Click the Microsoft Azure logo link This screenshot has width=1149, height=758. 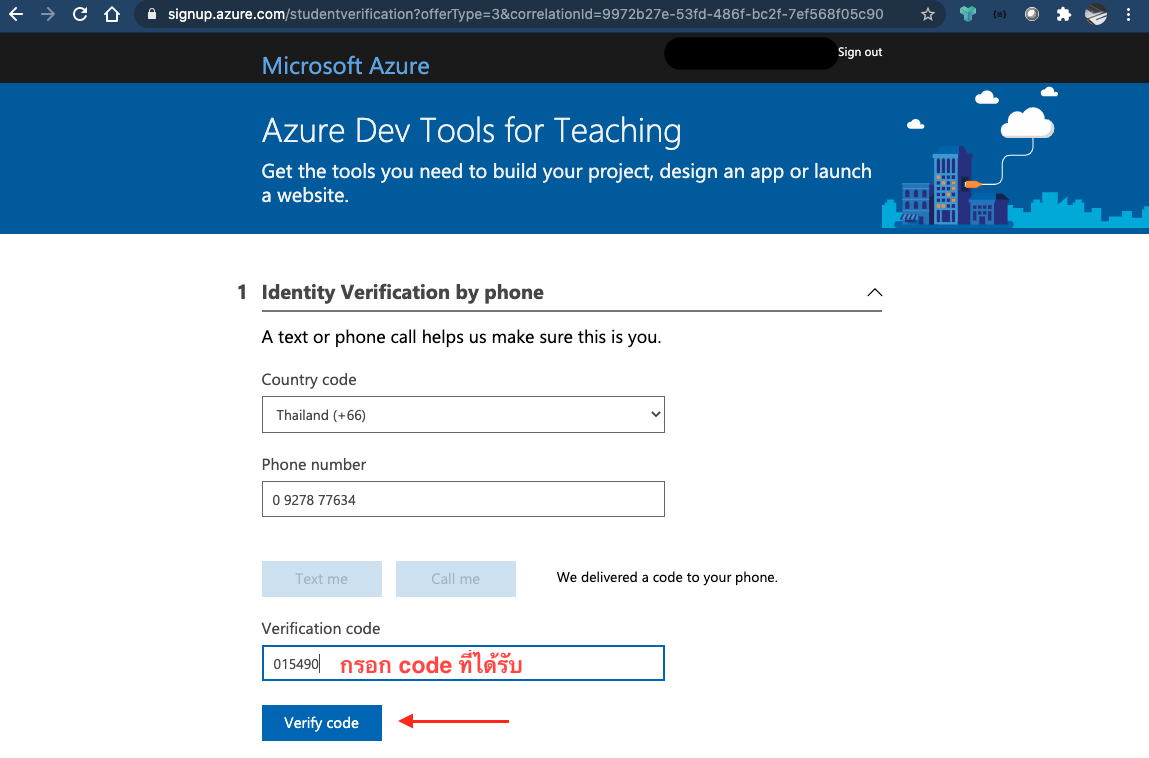click(346, 66)
